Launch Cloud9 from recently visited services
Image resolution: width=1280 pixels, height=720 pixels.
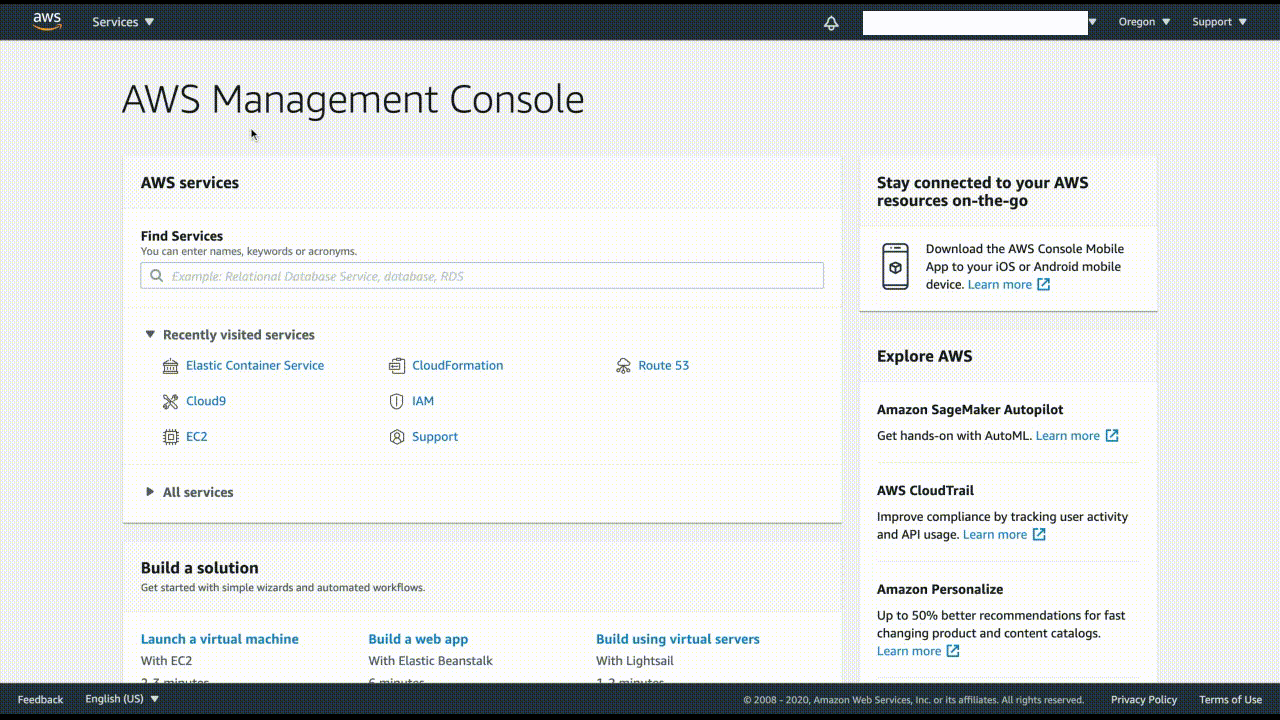point(206,401)
